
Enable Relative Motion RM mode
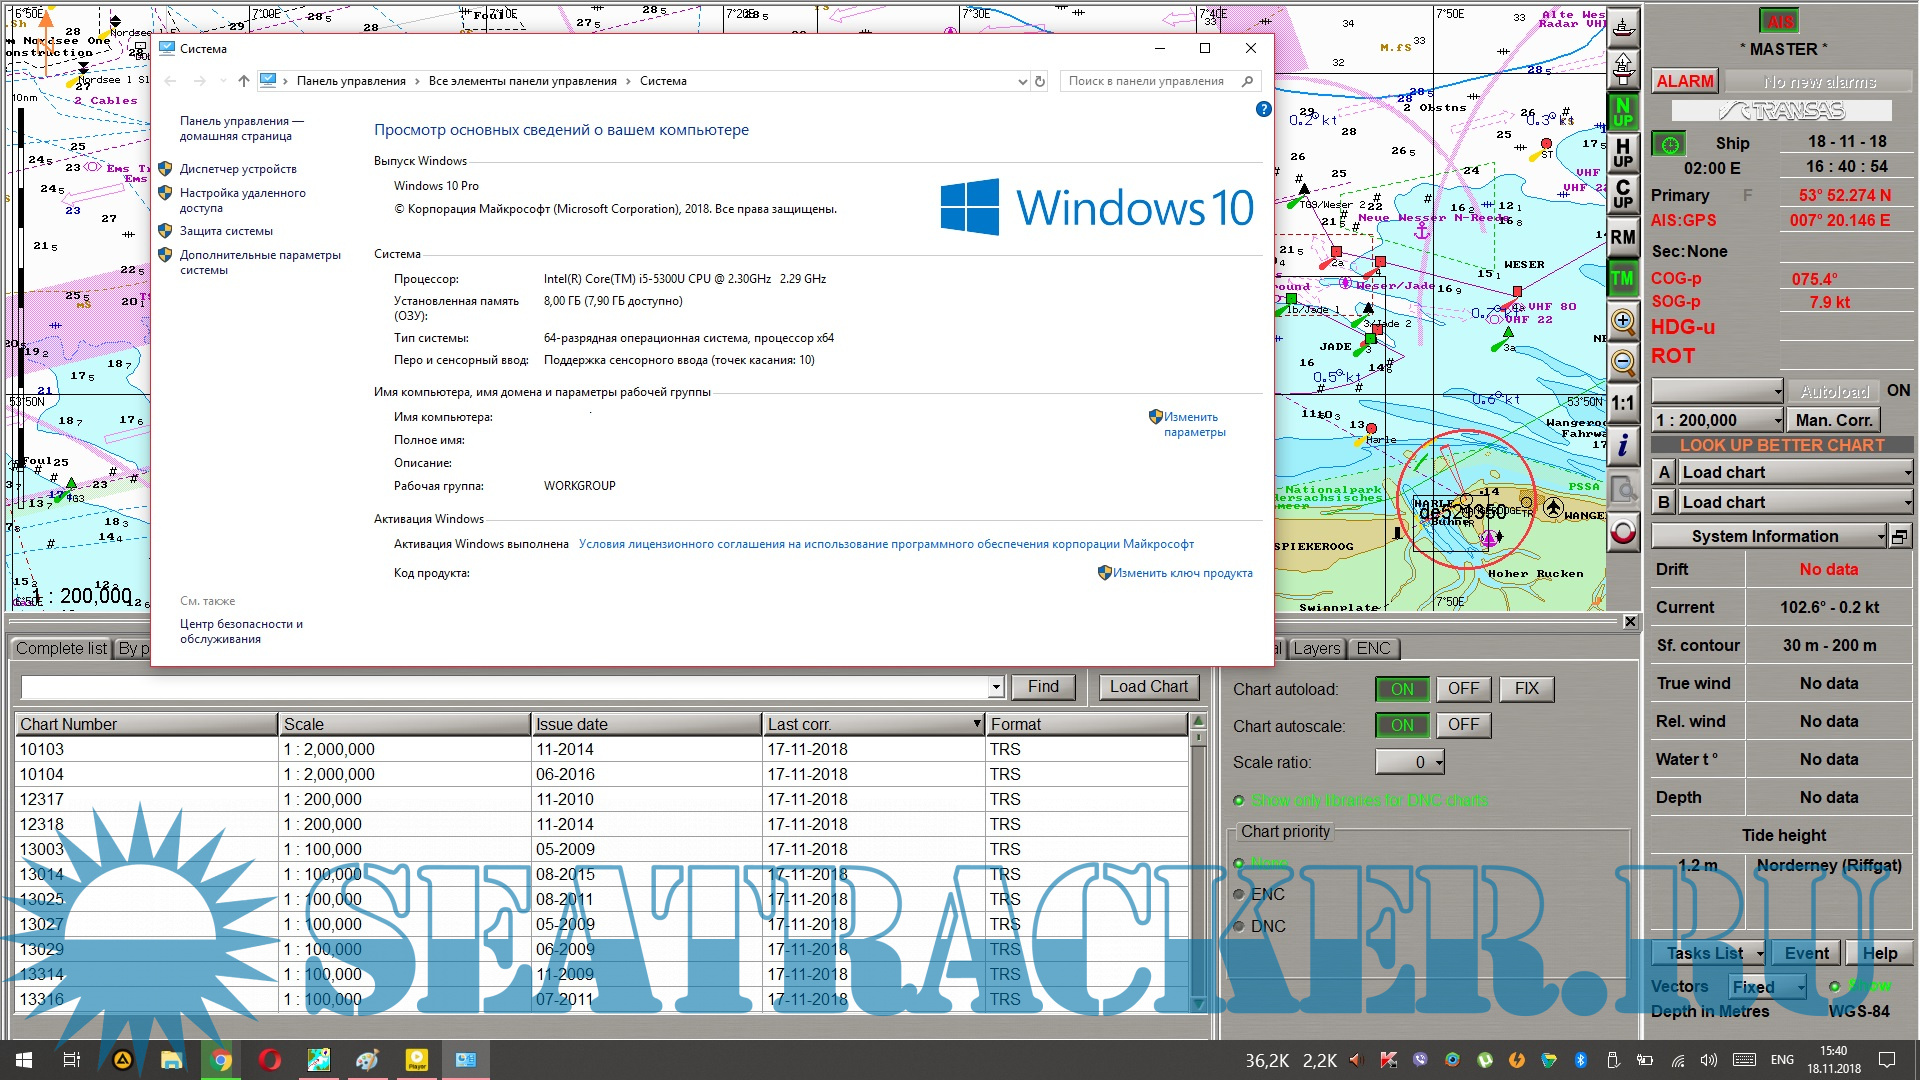(x=1623, y=237)
